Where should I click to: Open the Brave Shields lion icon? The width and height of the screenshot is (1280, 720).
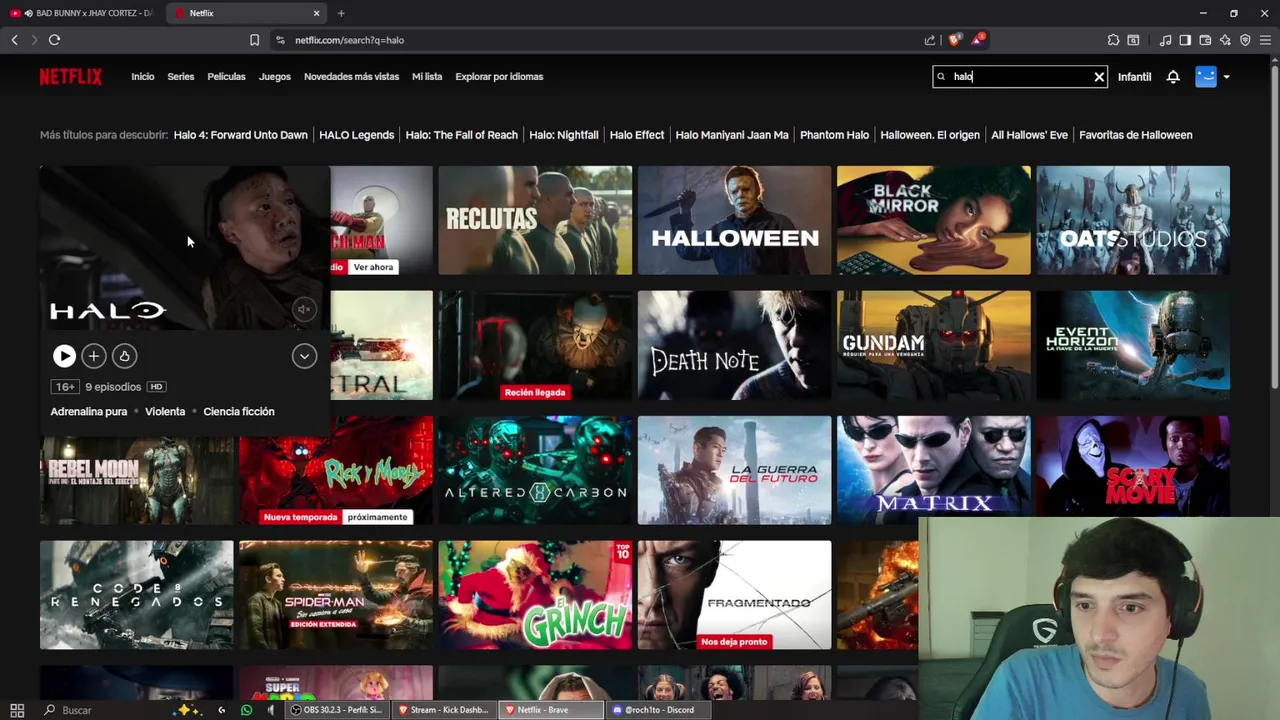(x=955, y=40)
